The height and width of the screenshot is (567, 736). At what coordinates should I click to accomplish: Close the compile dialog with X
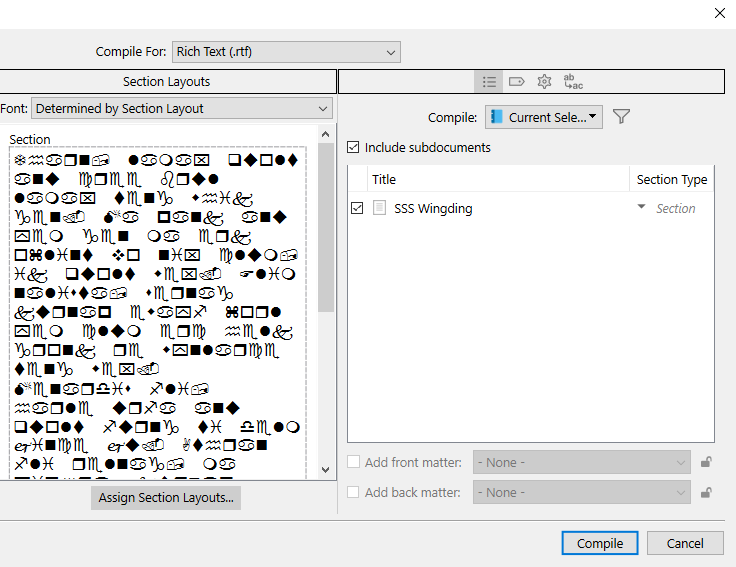click(x=719, y=13)
